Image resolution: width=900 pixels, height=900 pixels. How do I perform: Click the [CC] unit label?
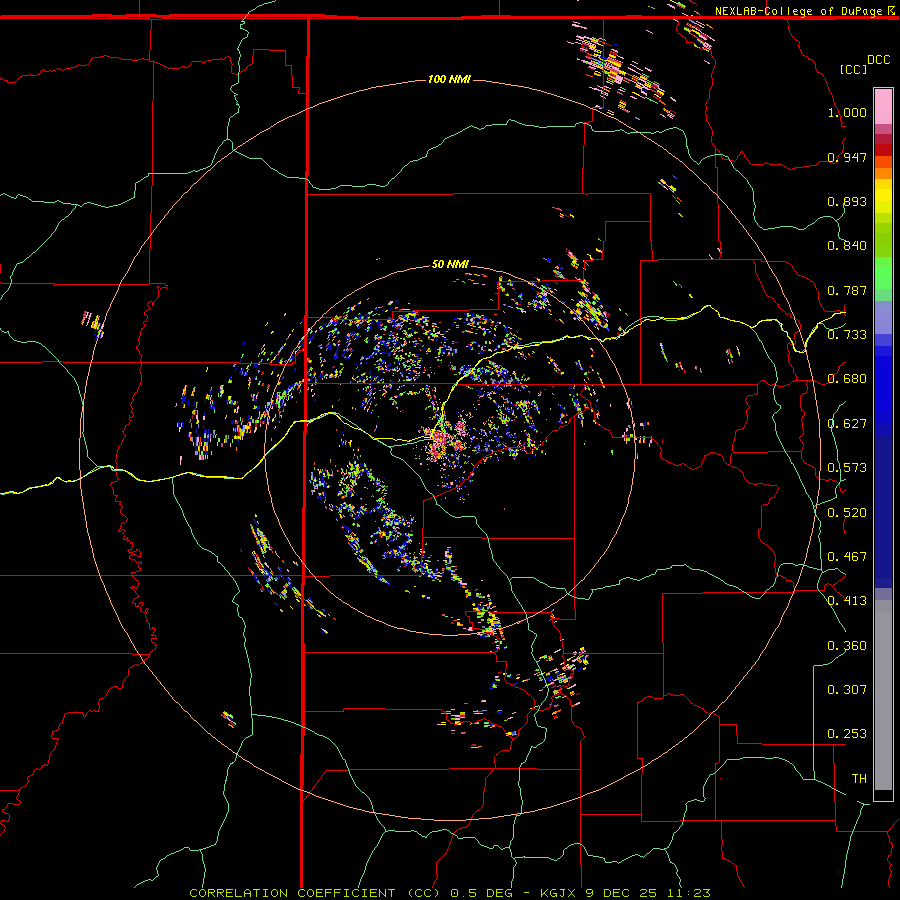(x=853, y=69)
